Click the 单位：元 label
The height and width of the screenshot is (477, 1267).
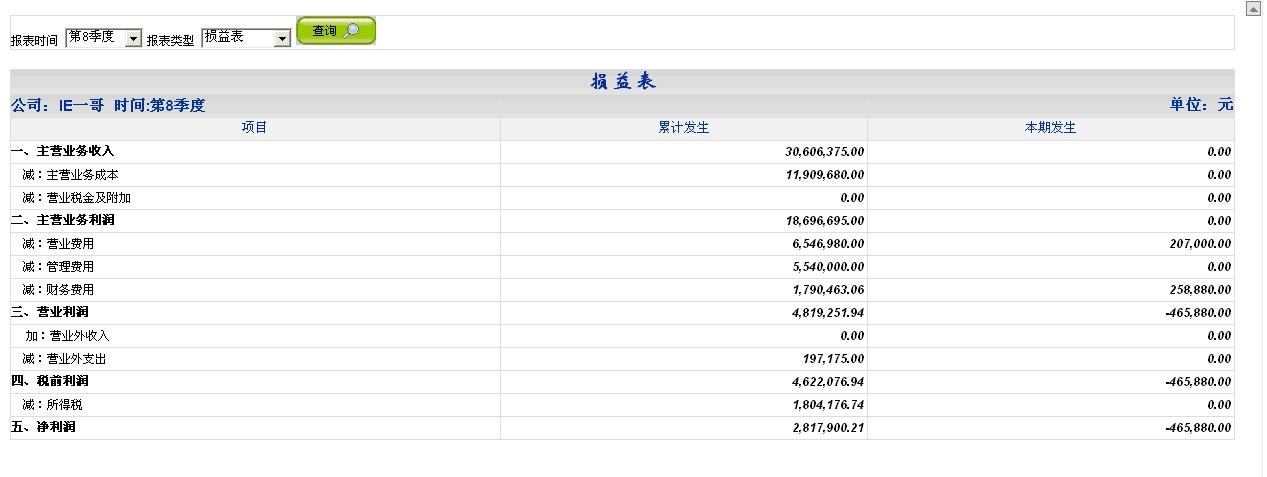1201,105
